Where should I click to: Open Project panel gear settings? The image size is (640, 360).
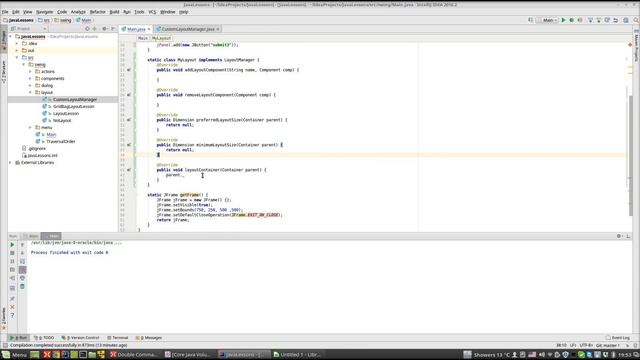coord(104,29)
